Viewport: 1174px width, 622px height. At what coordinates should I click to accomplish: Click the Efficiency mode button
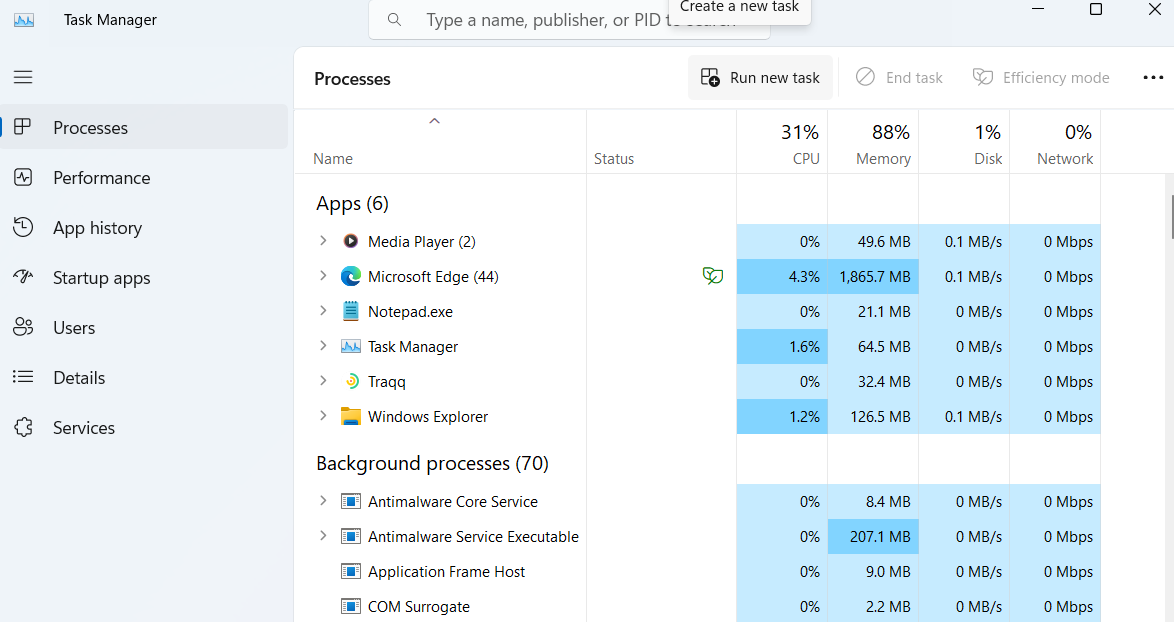point(1041,78)
